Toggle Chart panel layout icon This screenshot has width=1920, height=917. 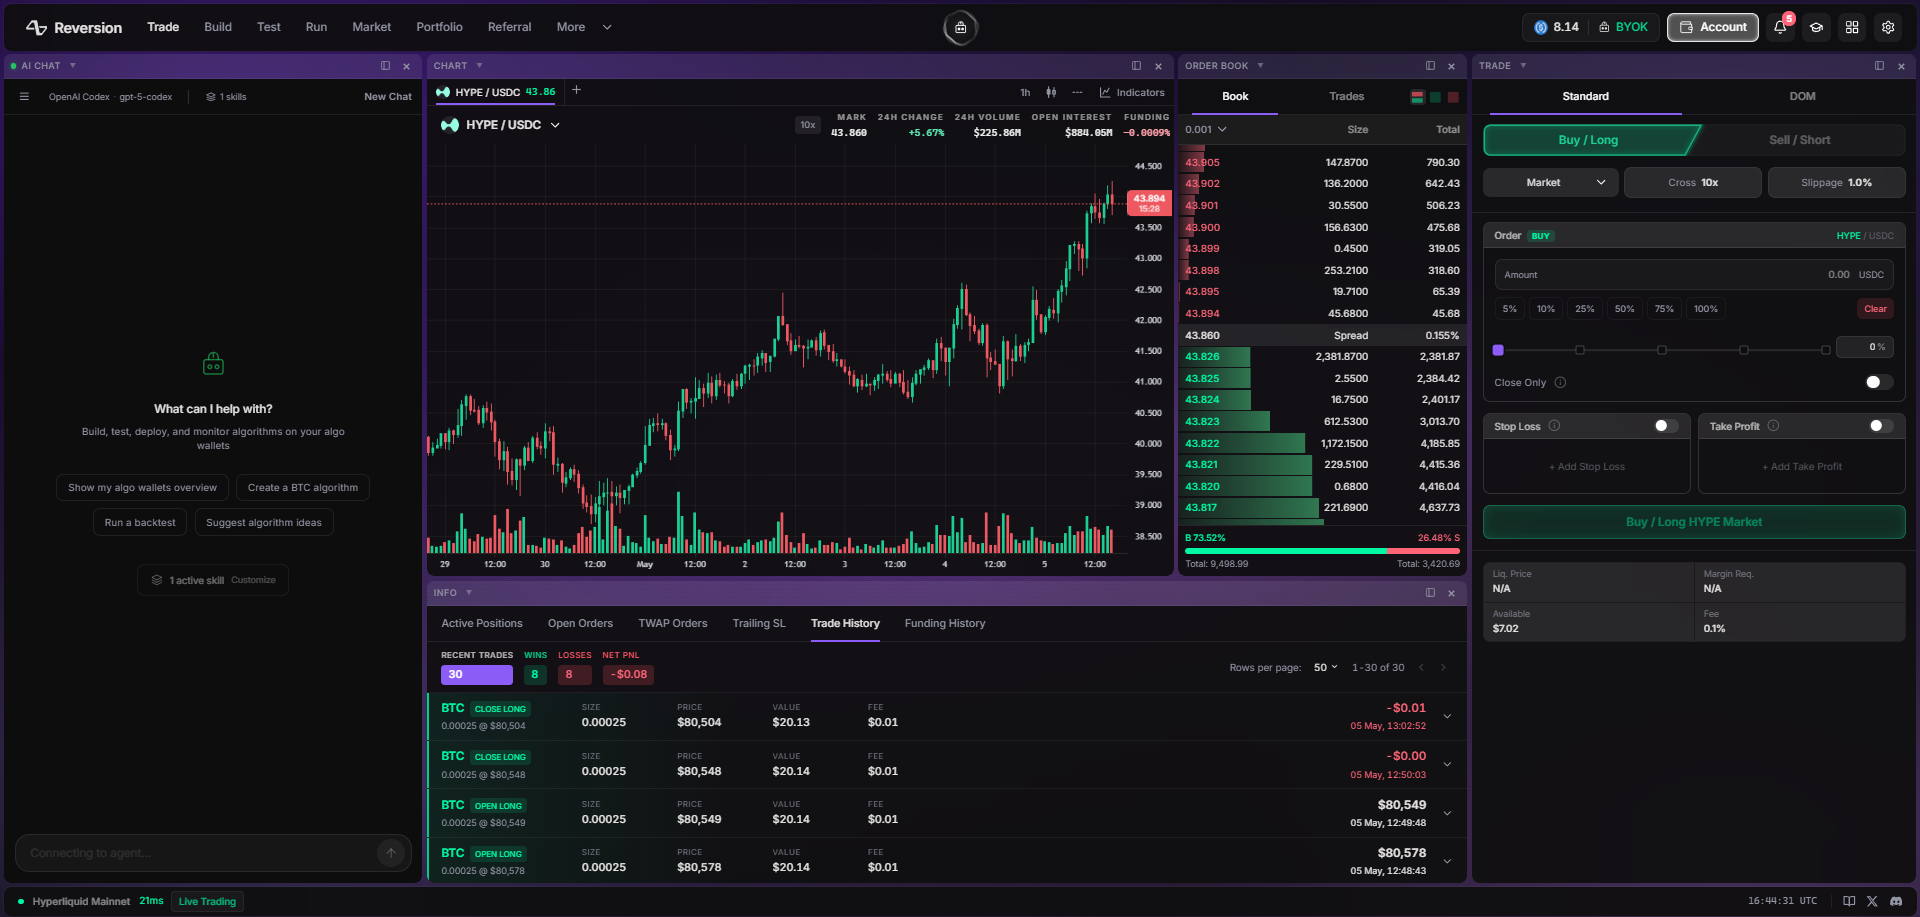pos(1136,66)
